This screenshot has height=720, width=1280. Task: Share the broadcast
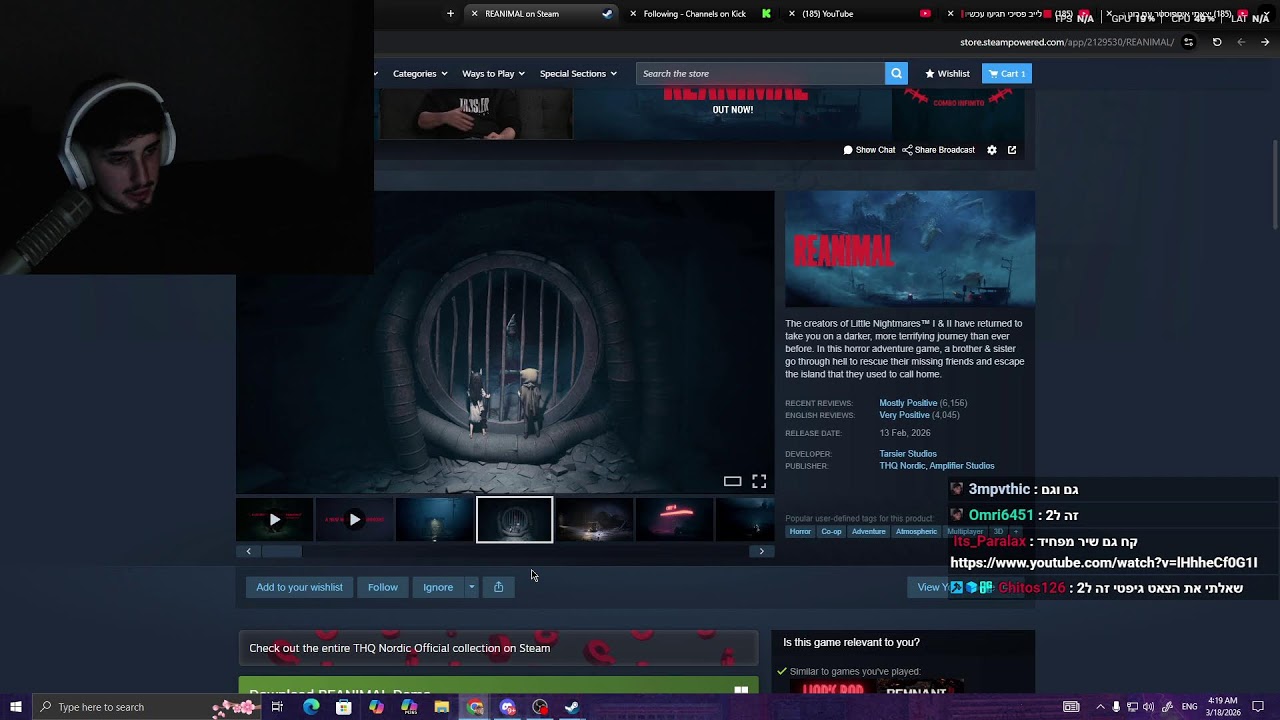pos(938,150)
